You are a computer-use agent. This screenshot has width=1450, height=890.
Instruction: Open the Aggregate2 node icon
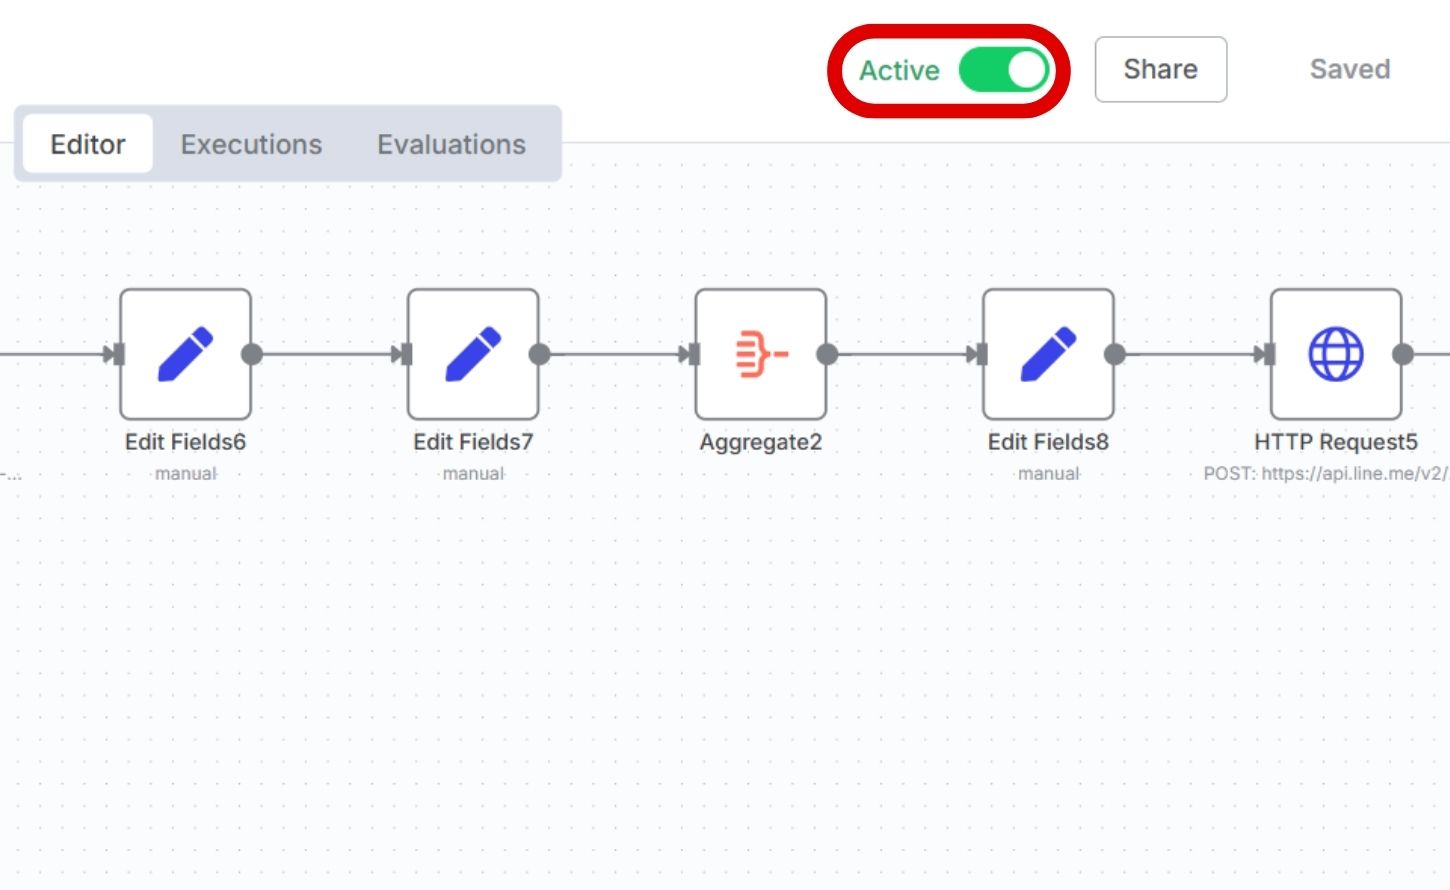coord(761,354)
